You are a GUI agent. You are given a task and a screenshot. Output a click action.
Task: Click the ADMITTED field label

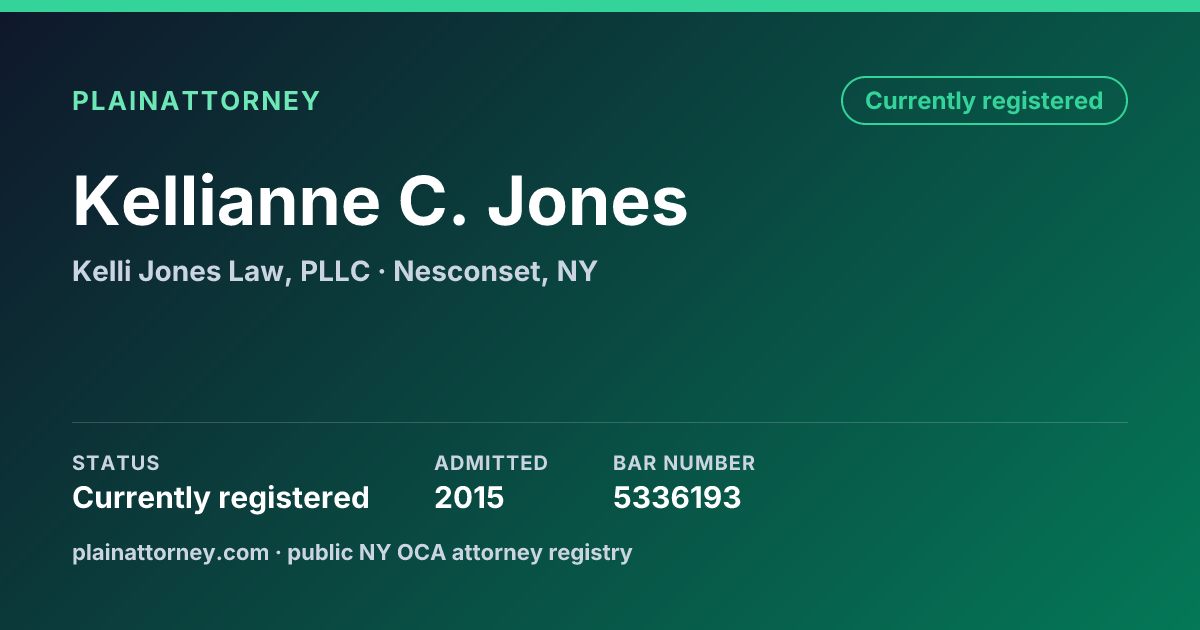pos(491,463)
